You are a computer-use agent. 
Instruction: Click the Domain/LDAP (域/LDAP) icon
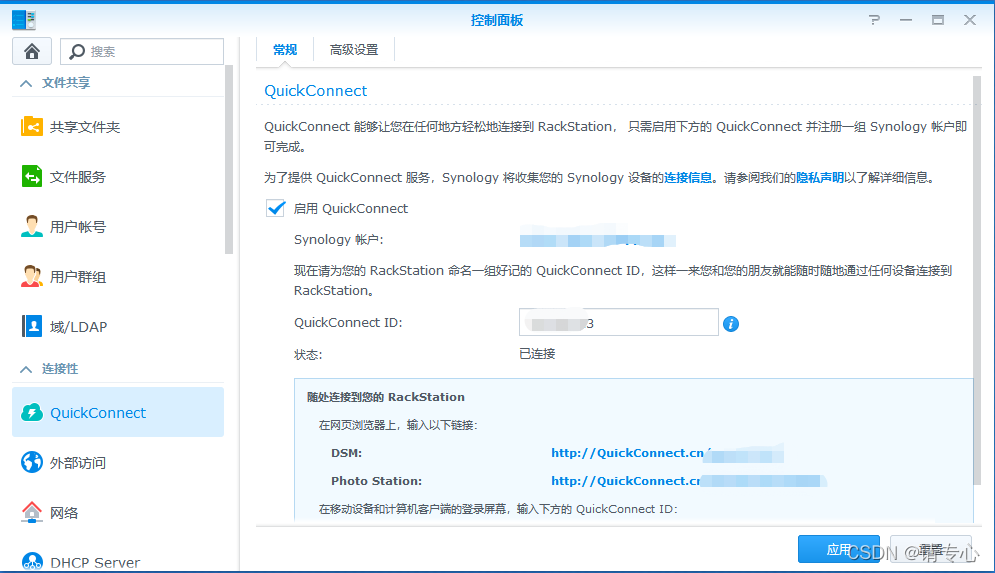tap(32, 326)
